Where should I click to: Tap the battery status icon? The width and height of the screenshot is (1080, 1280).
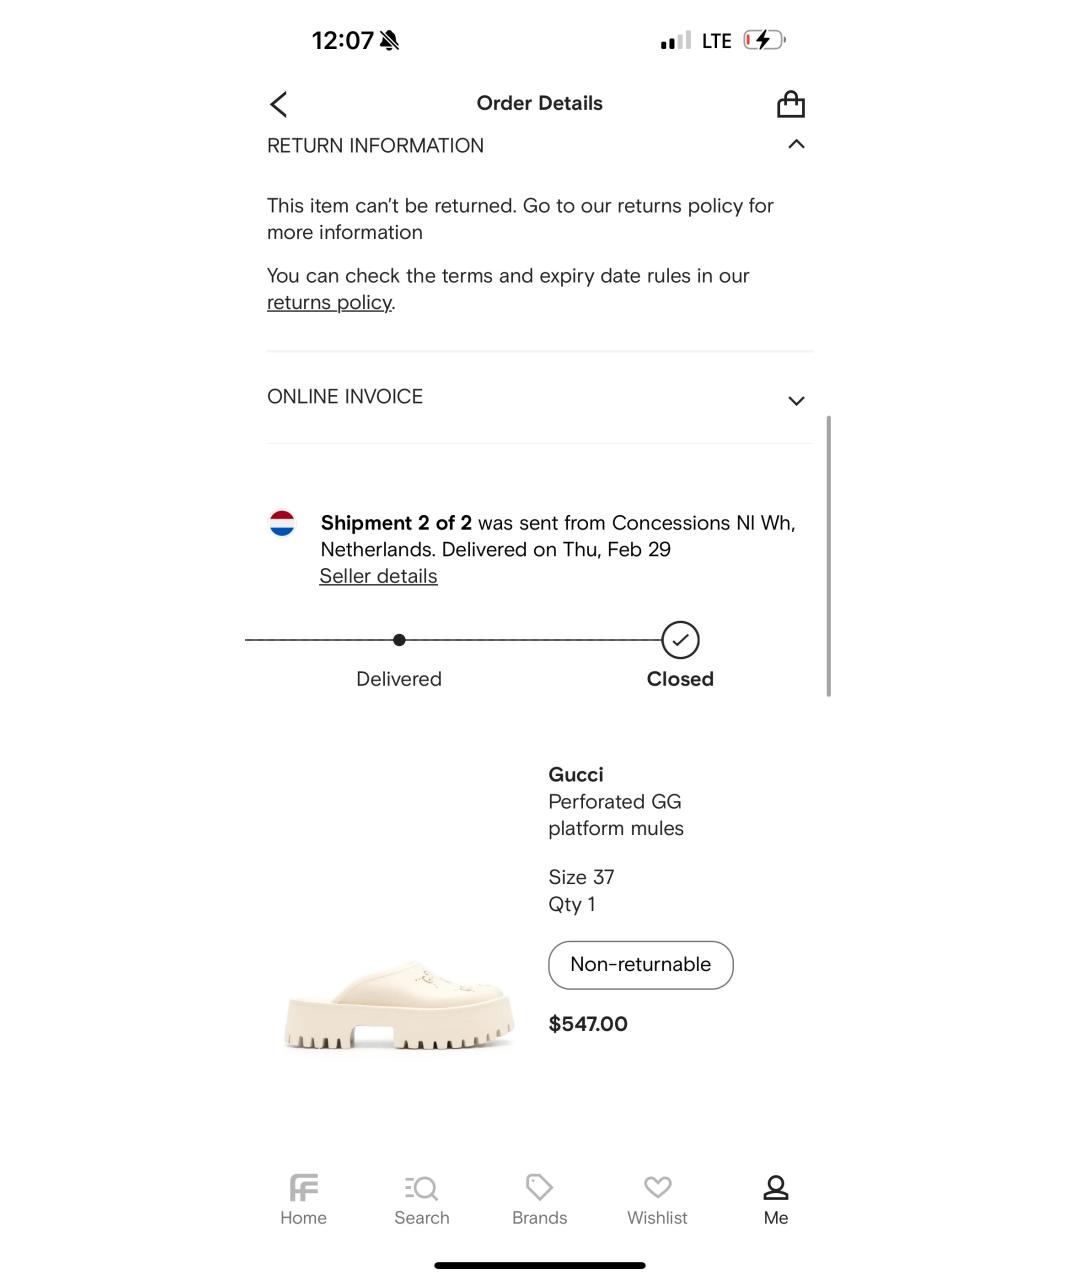[x=764, y=41]
